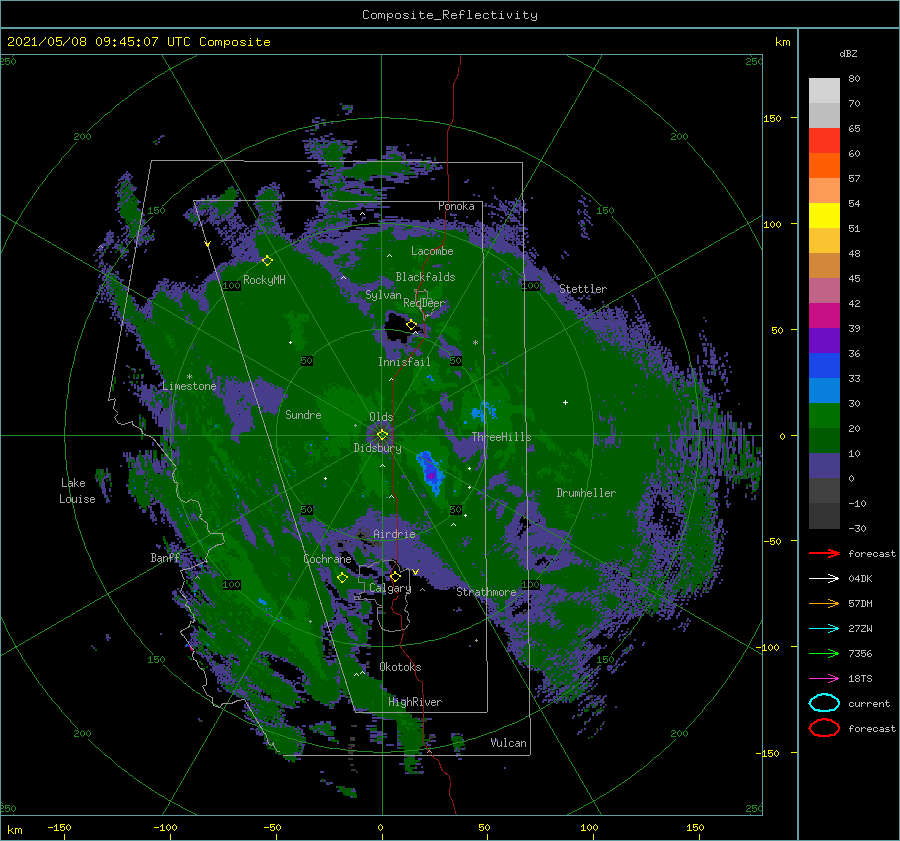Pick the green 7356 arrow icon
Screen dimensions: 900x841
[824, 653]
